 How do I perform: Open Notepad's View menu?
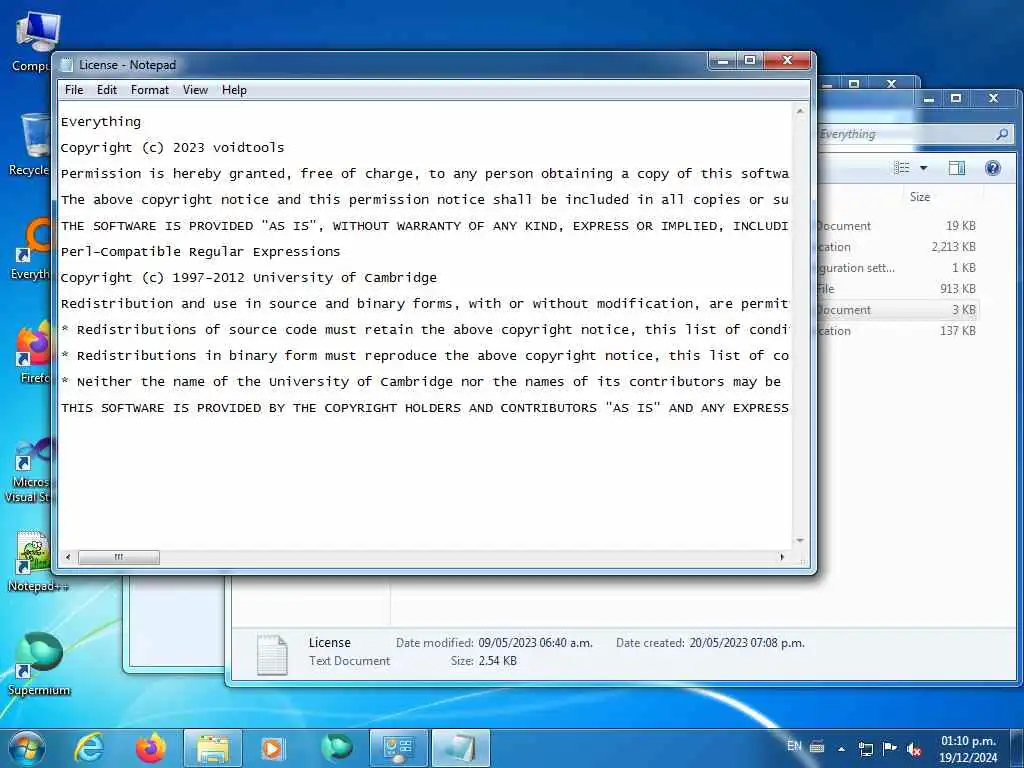tap(195, 90)
